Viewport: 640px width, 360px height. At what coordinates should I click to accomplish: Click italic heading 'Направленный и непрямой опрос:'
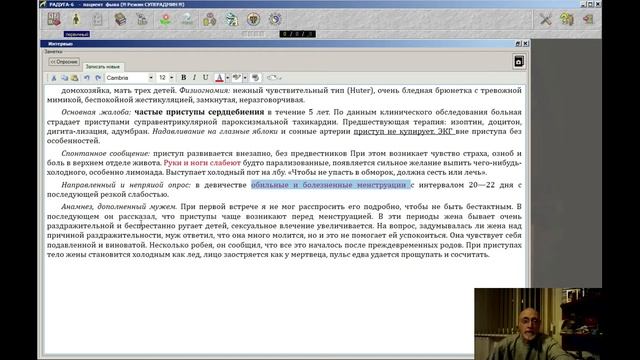click(x=126, y=185)
